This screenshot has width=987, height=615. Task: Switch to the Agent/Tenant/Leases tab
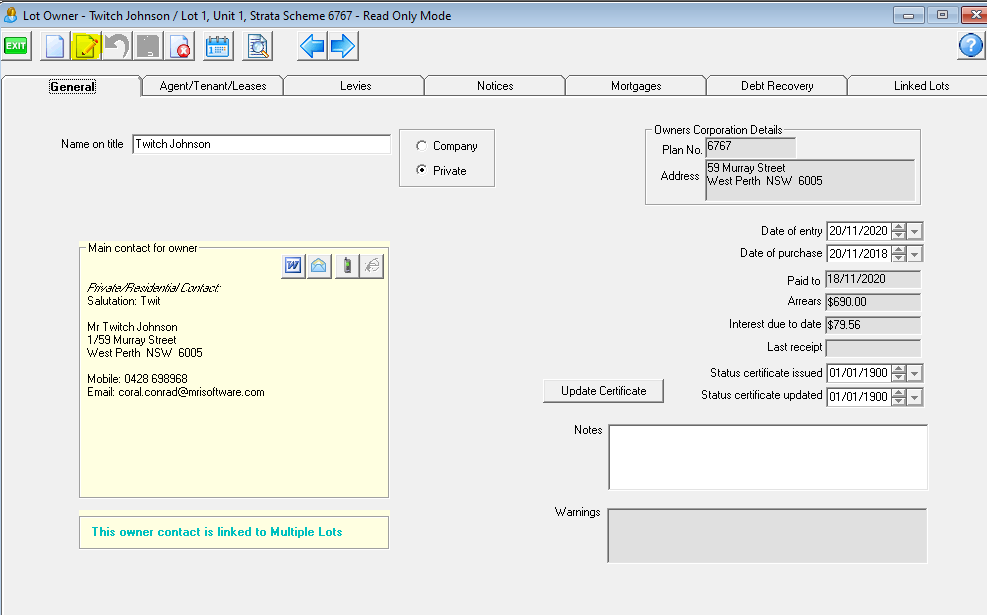[213, 86]
